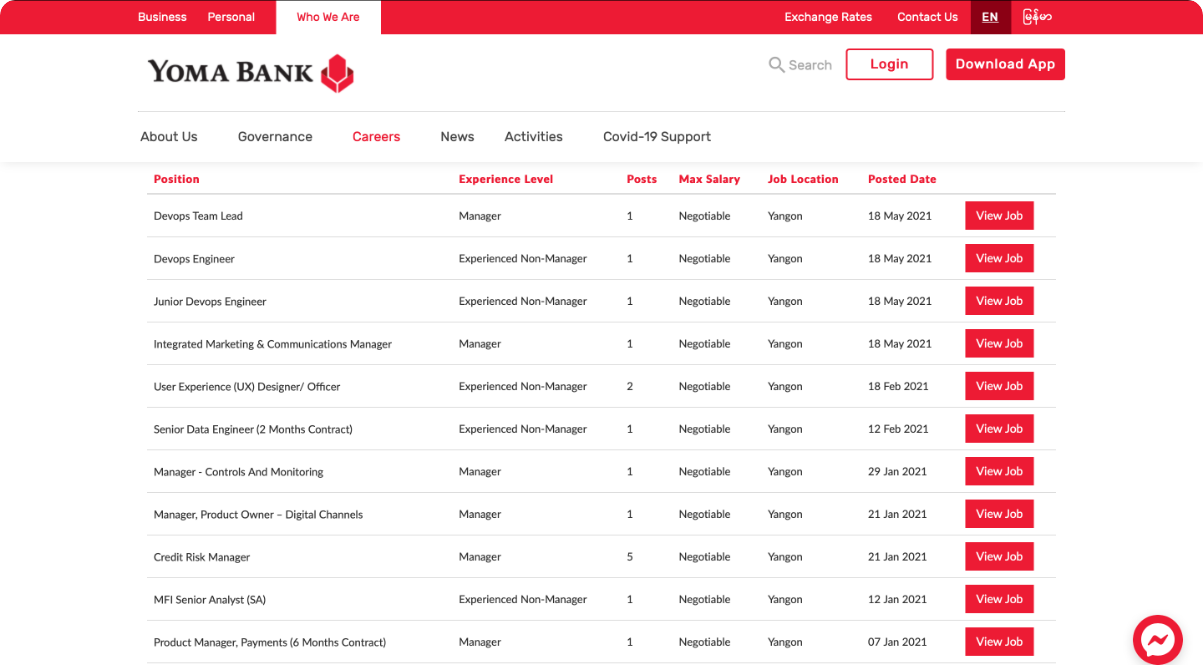Open the Messenger chat bubble
Image resolution: width=1203 pixels, height=665 pixels.
click(x=1157, y=640)
